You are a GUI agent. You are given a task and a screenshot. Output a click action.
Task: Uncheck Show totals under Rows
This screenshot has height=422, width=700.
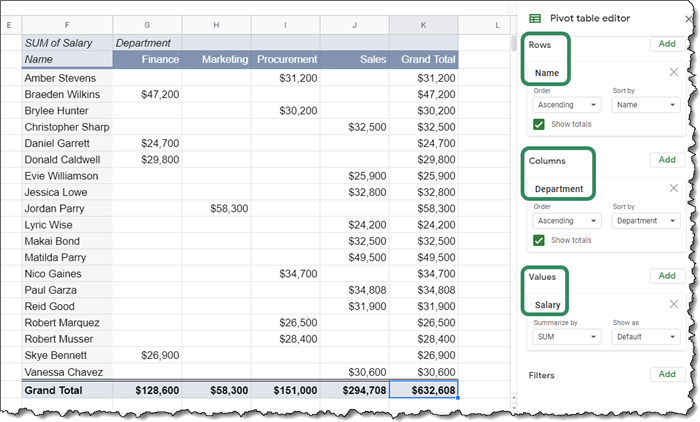point(539,124)
